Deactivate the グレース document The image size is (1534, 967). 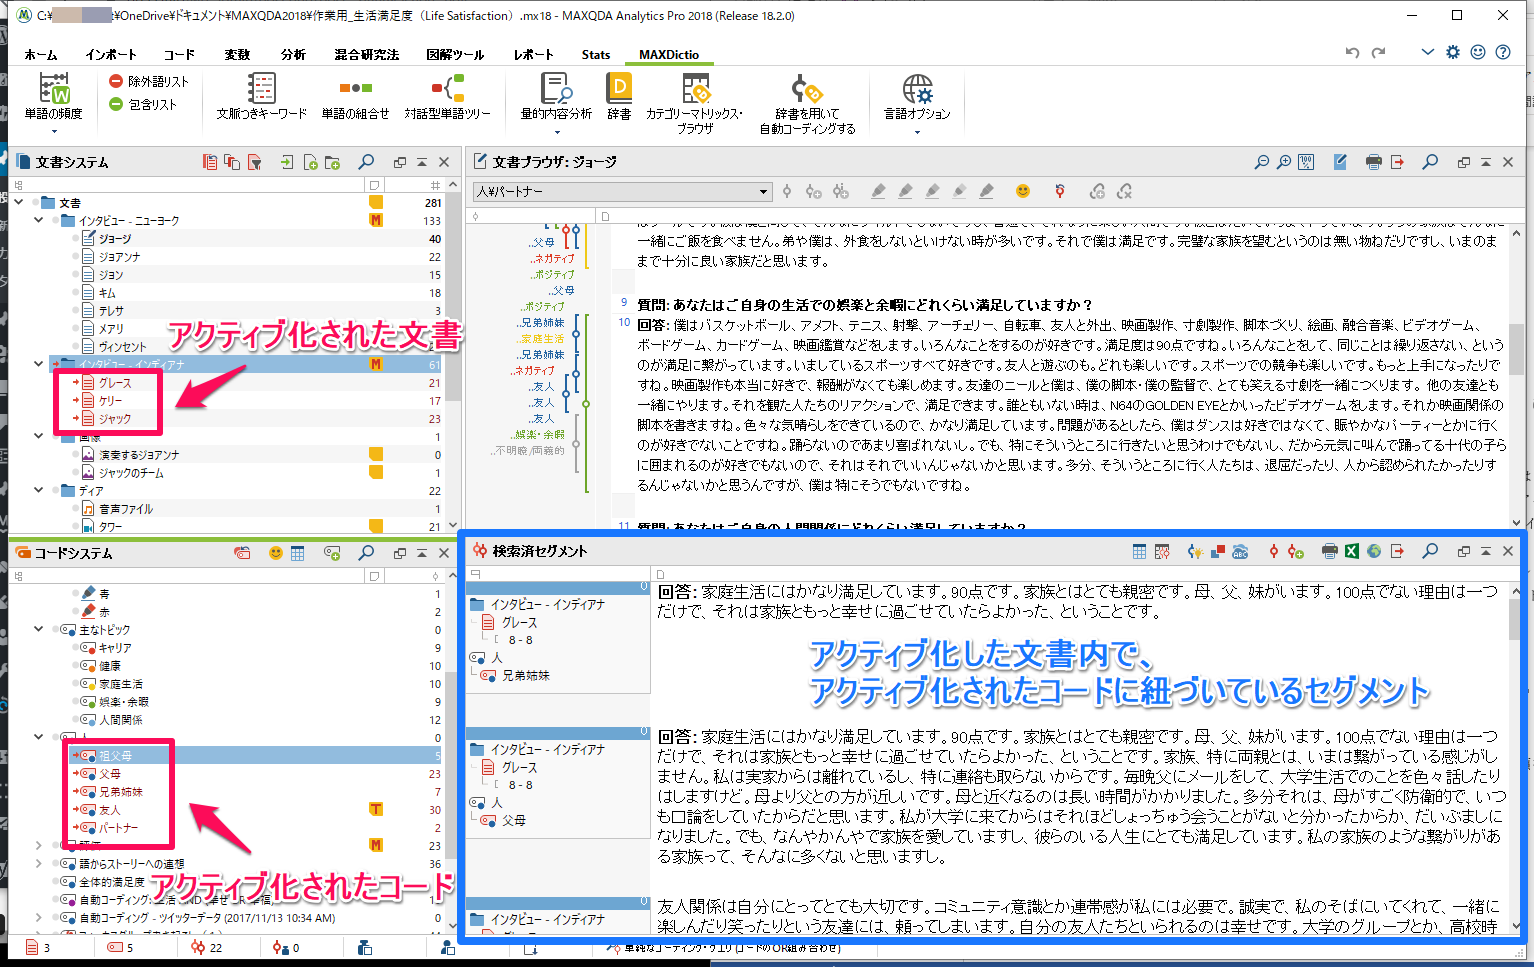coord(75,382)
